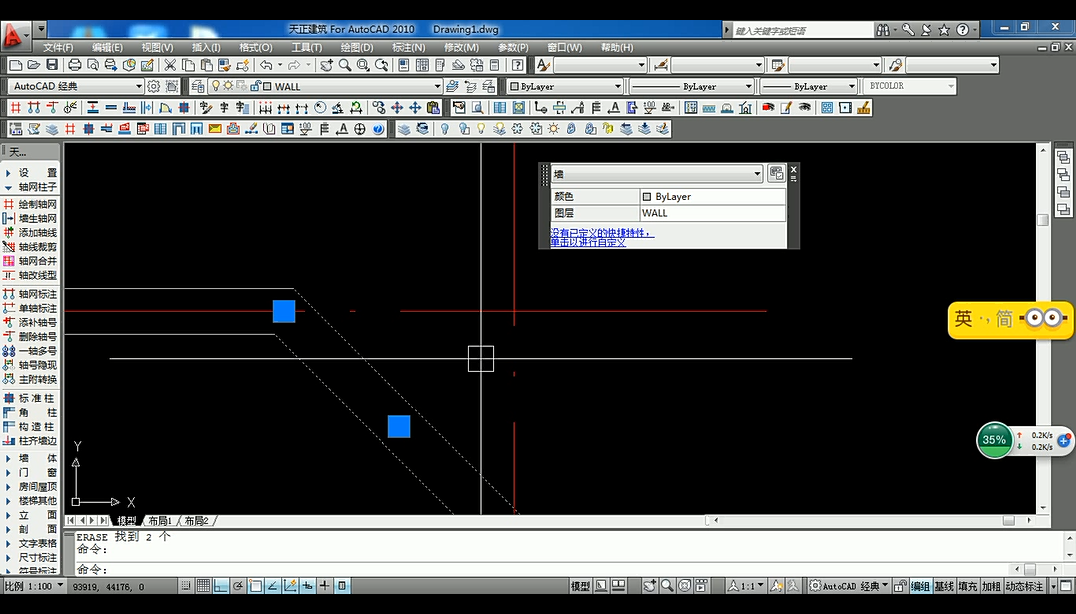Toggle the 编组 status bar button

click(x=919, y=587)
